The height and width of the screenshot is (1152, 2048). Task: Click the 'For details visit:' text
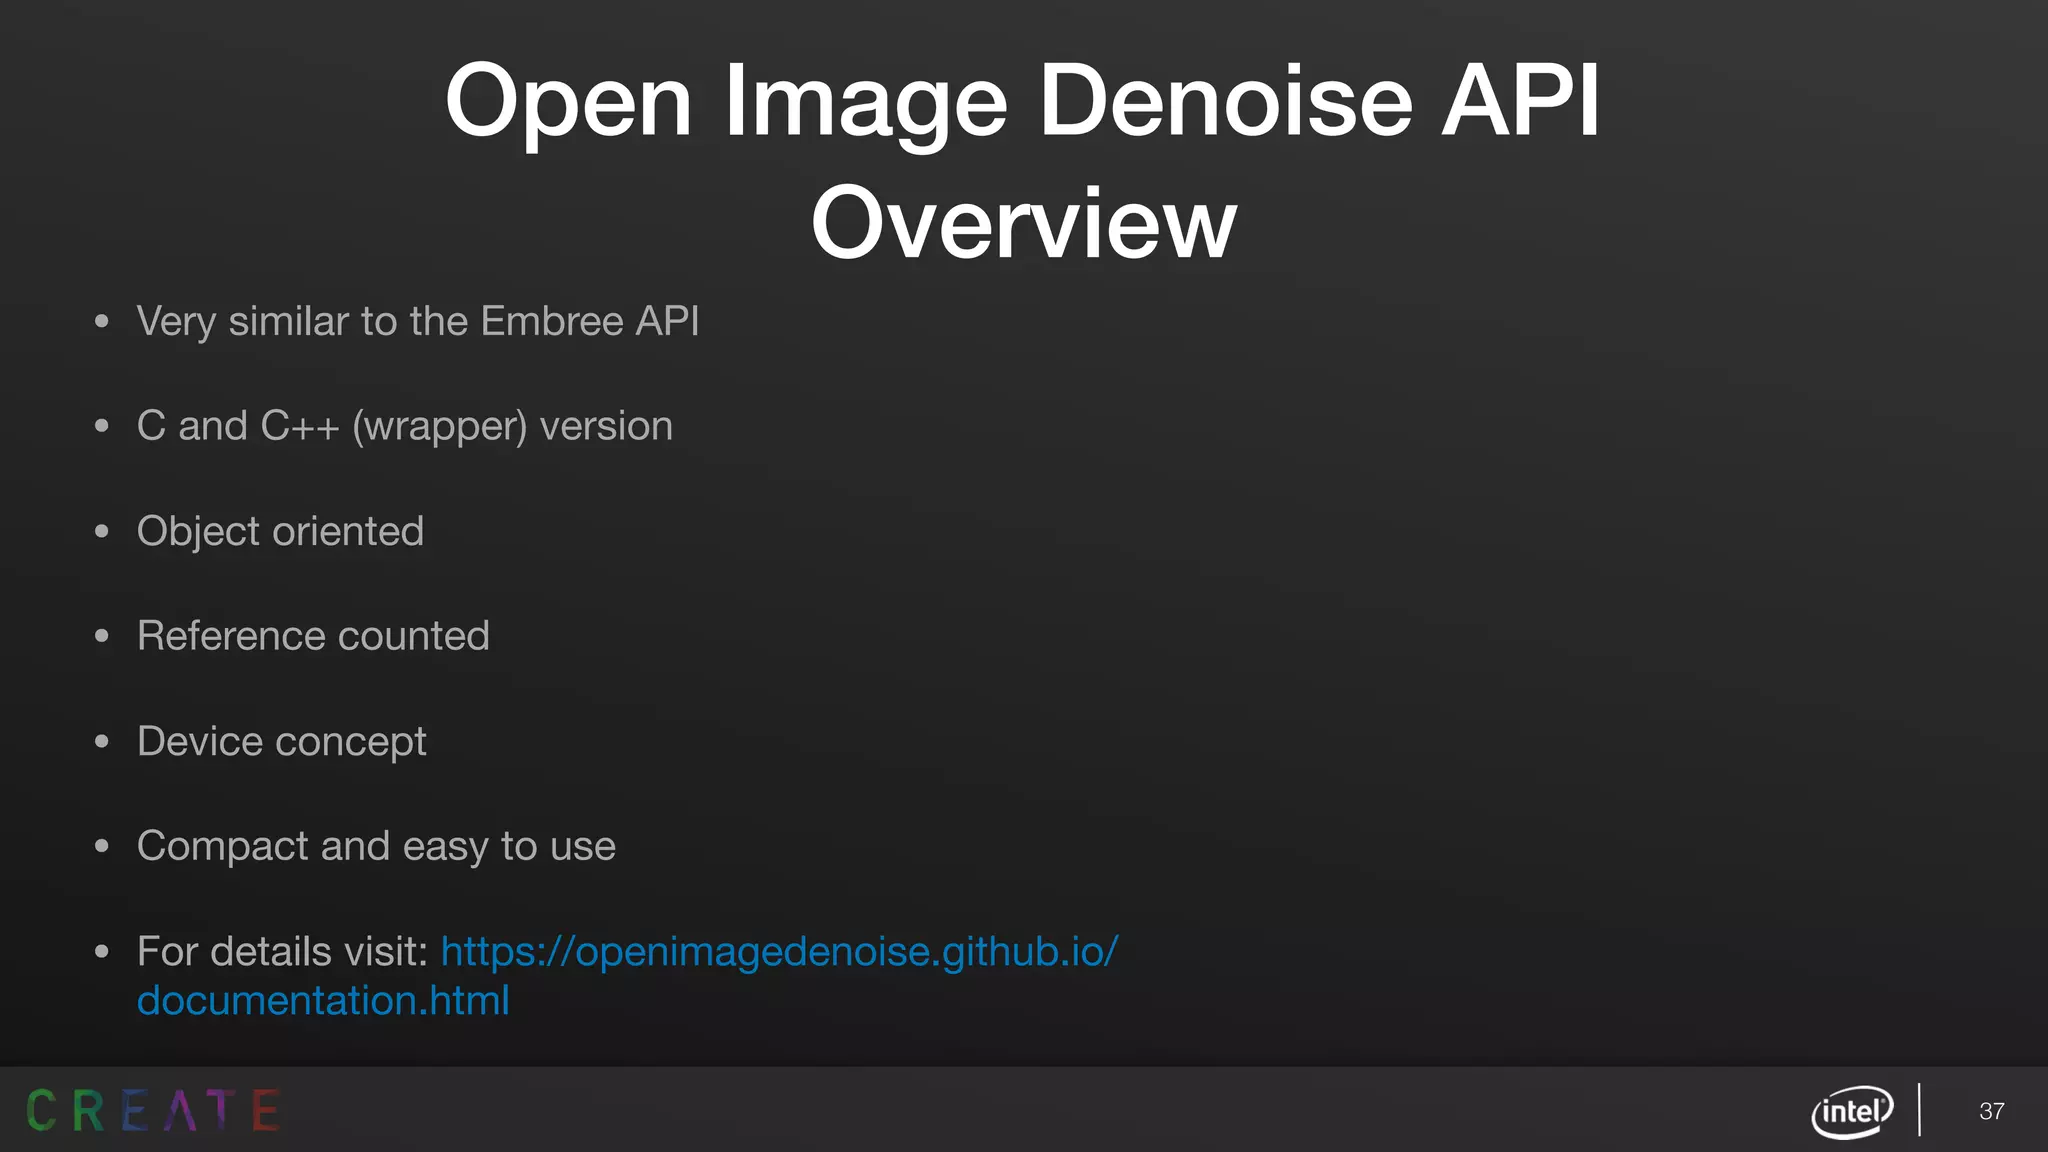tap(283, 951)
